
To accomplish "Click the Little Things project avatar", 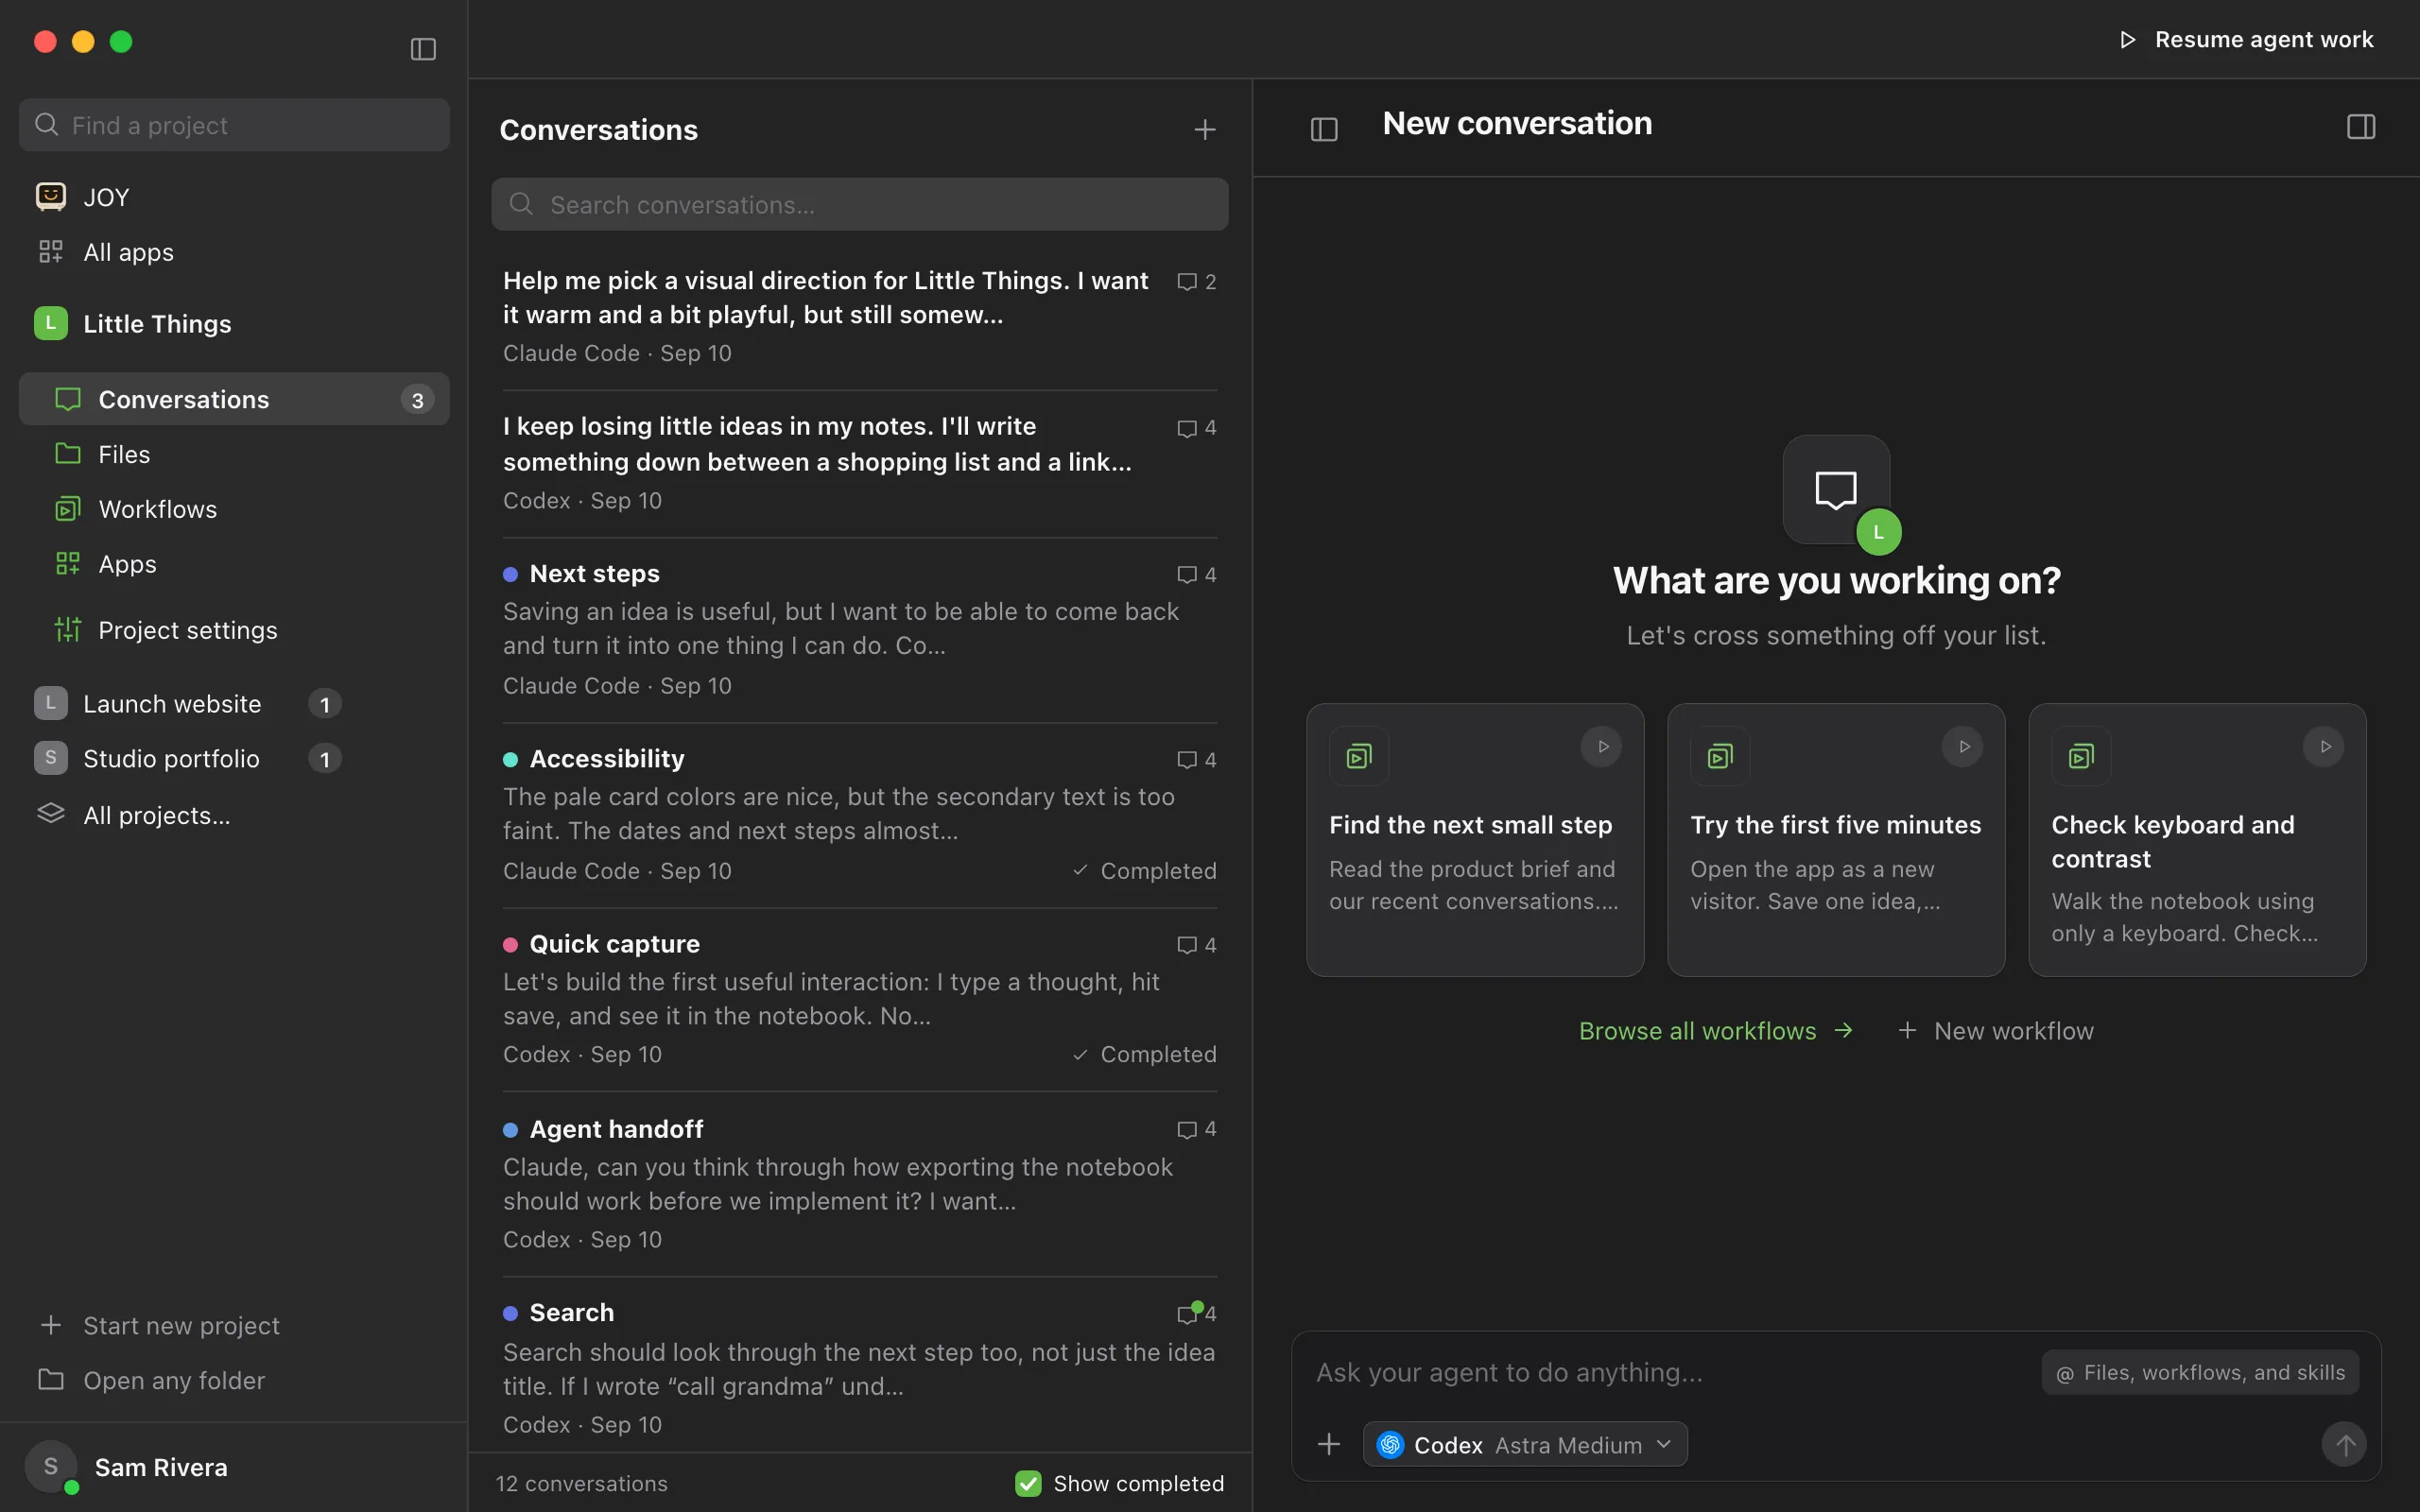I will point(51,323).
